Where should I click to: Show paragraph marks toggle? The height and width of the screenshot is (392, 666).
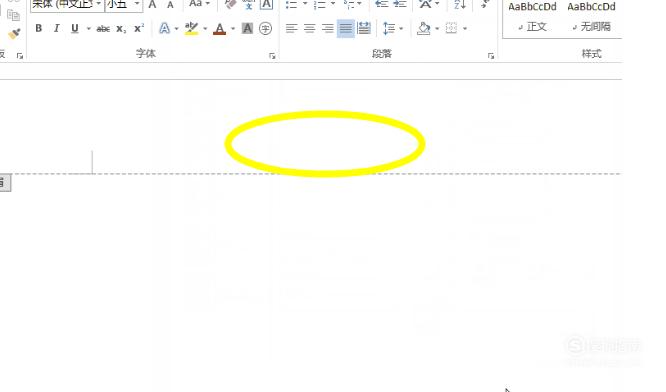(x=484, y=4)
